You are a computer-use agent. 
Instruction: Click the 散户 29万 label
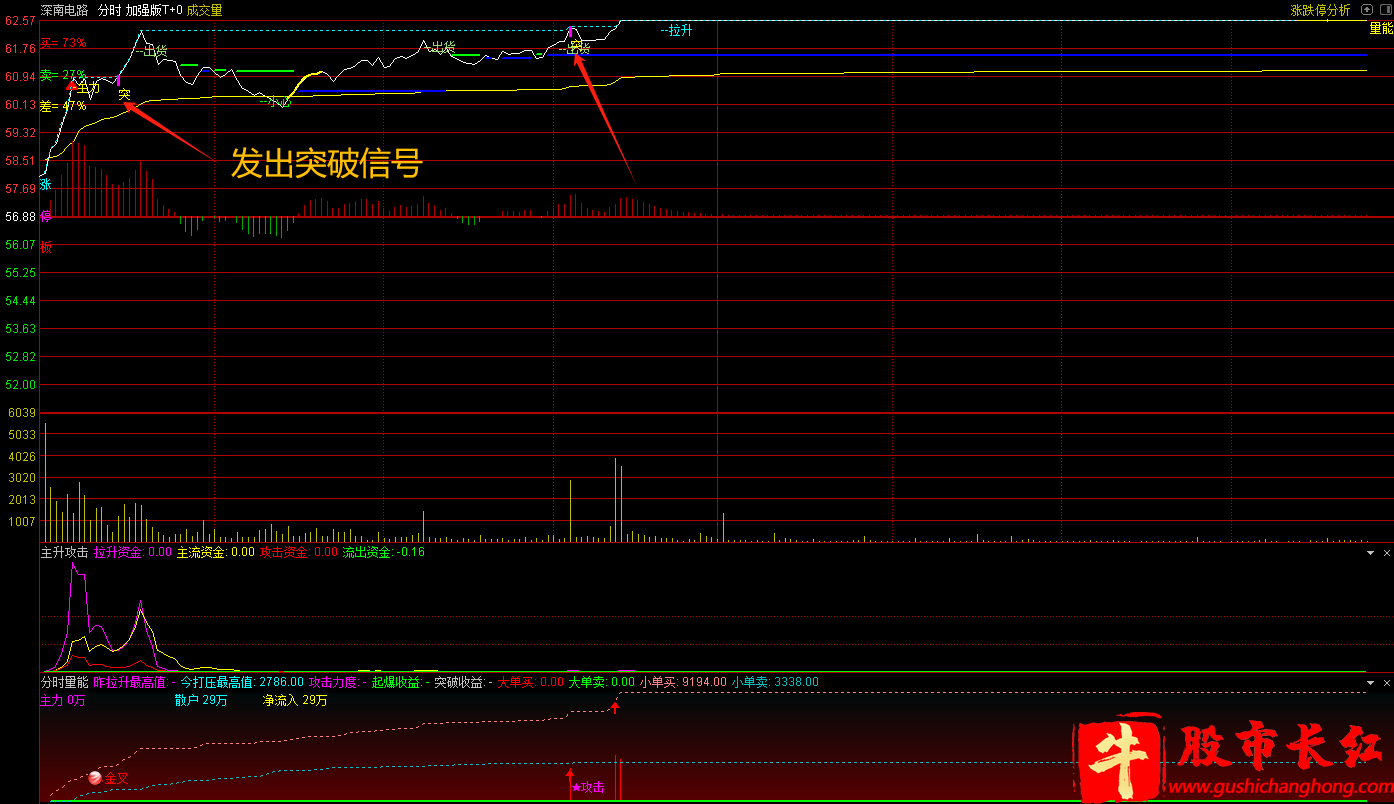(201, 701)
